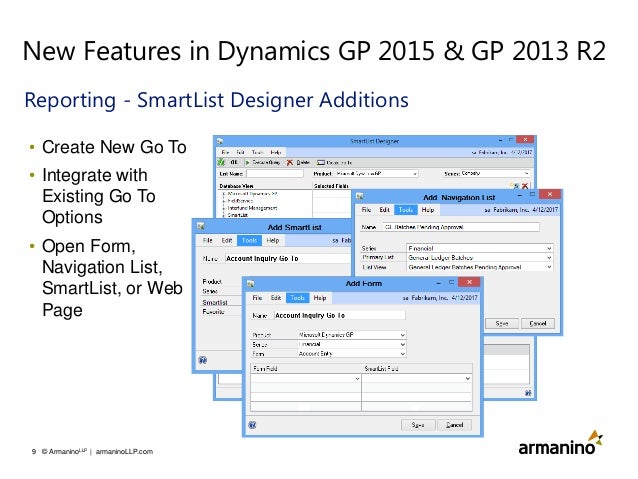638x479 pixels.
Task: Click the red Delete X icon in the toolbar
Action: tap(290, 162)
